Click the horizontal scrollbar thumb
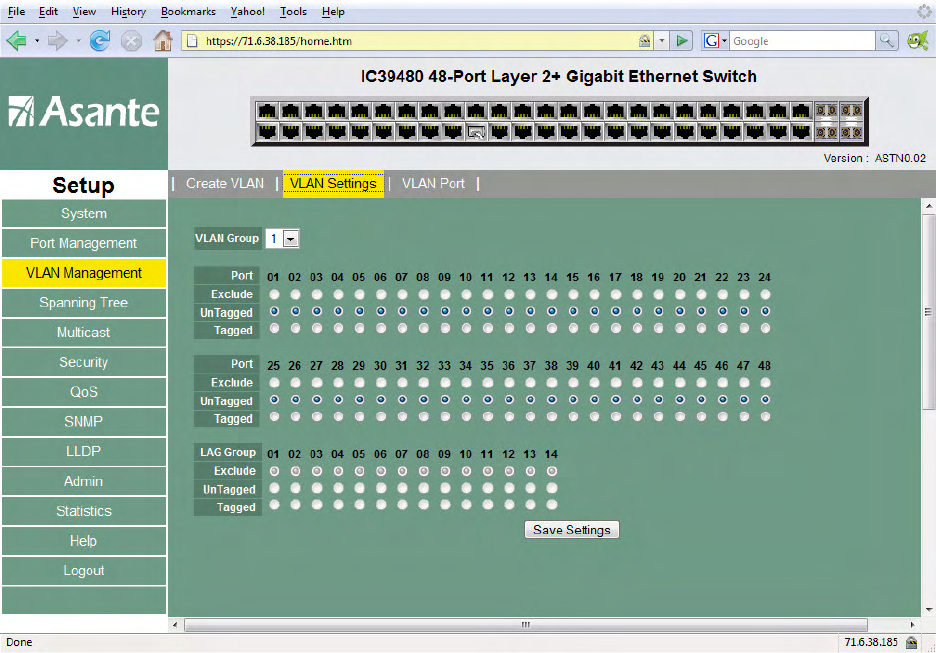This screenshot has width=936, height=653. [x=525, y=625]
